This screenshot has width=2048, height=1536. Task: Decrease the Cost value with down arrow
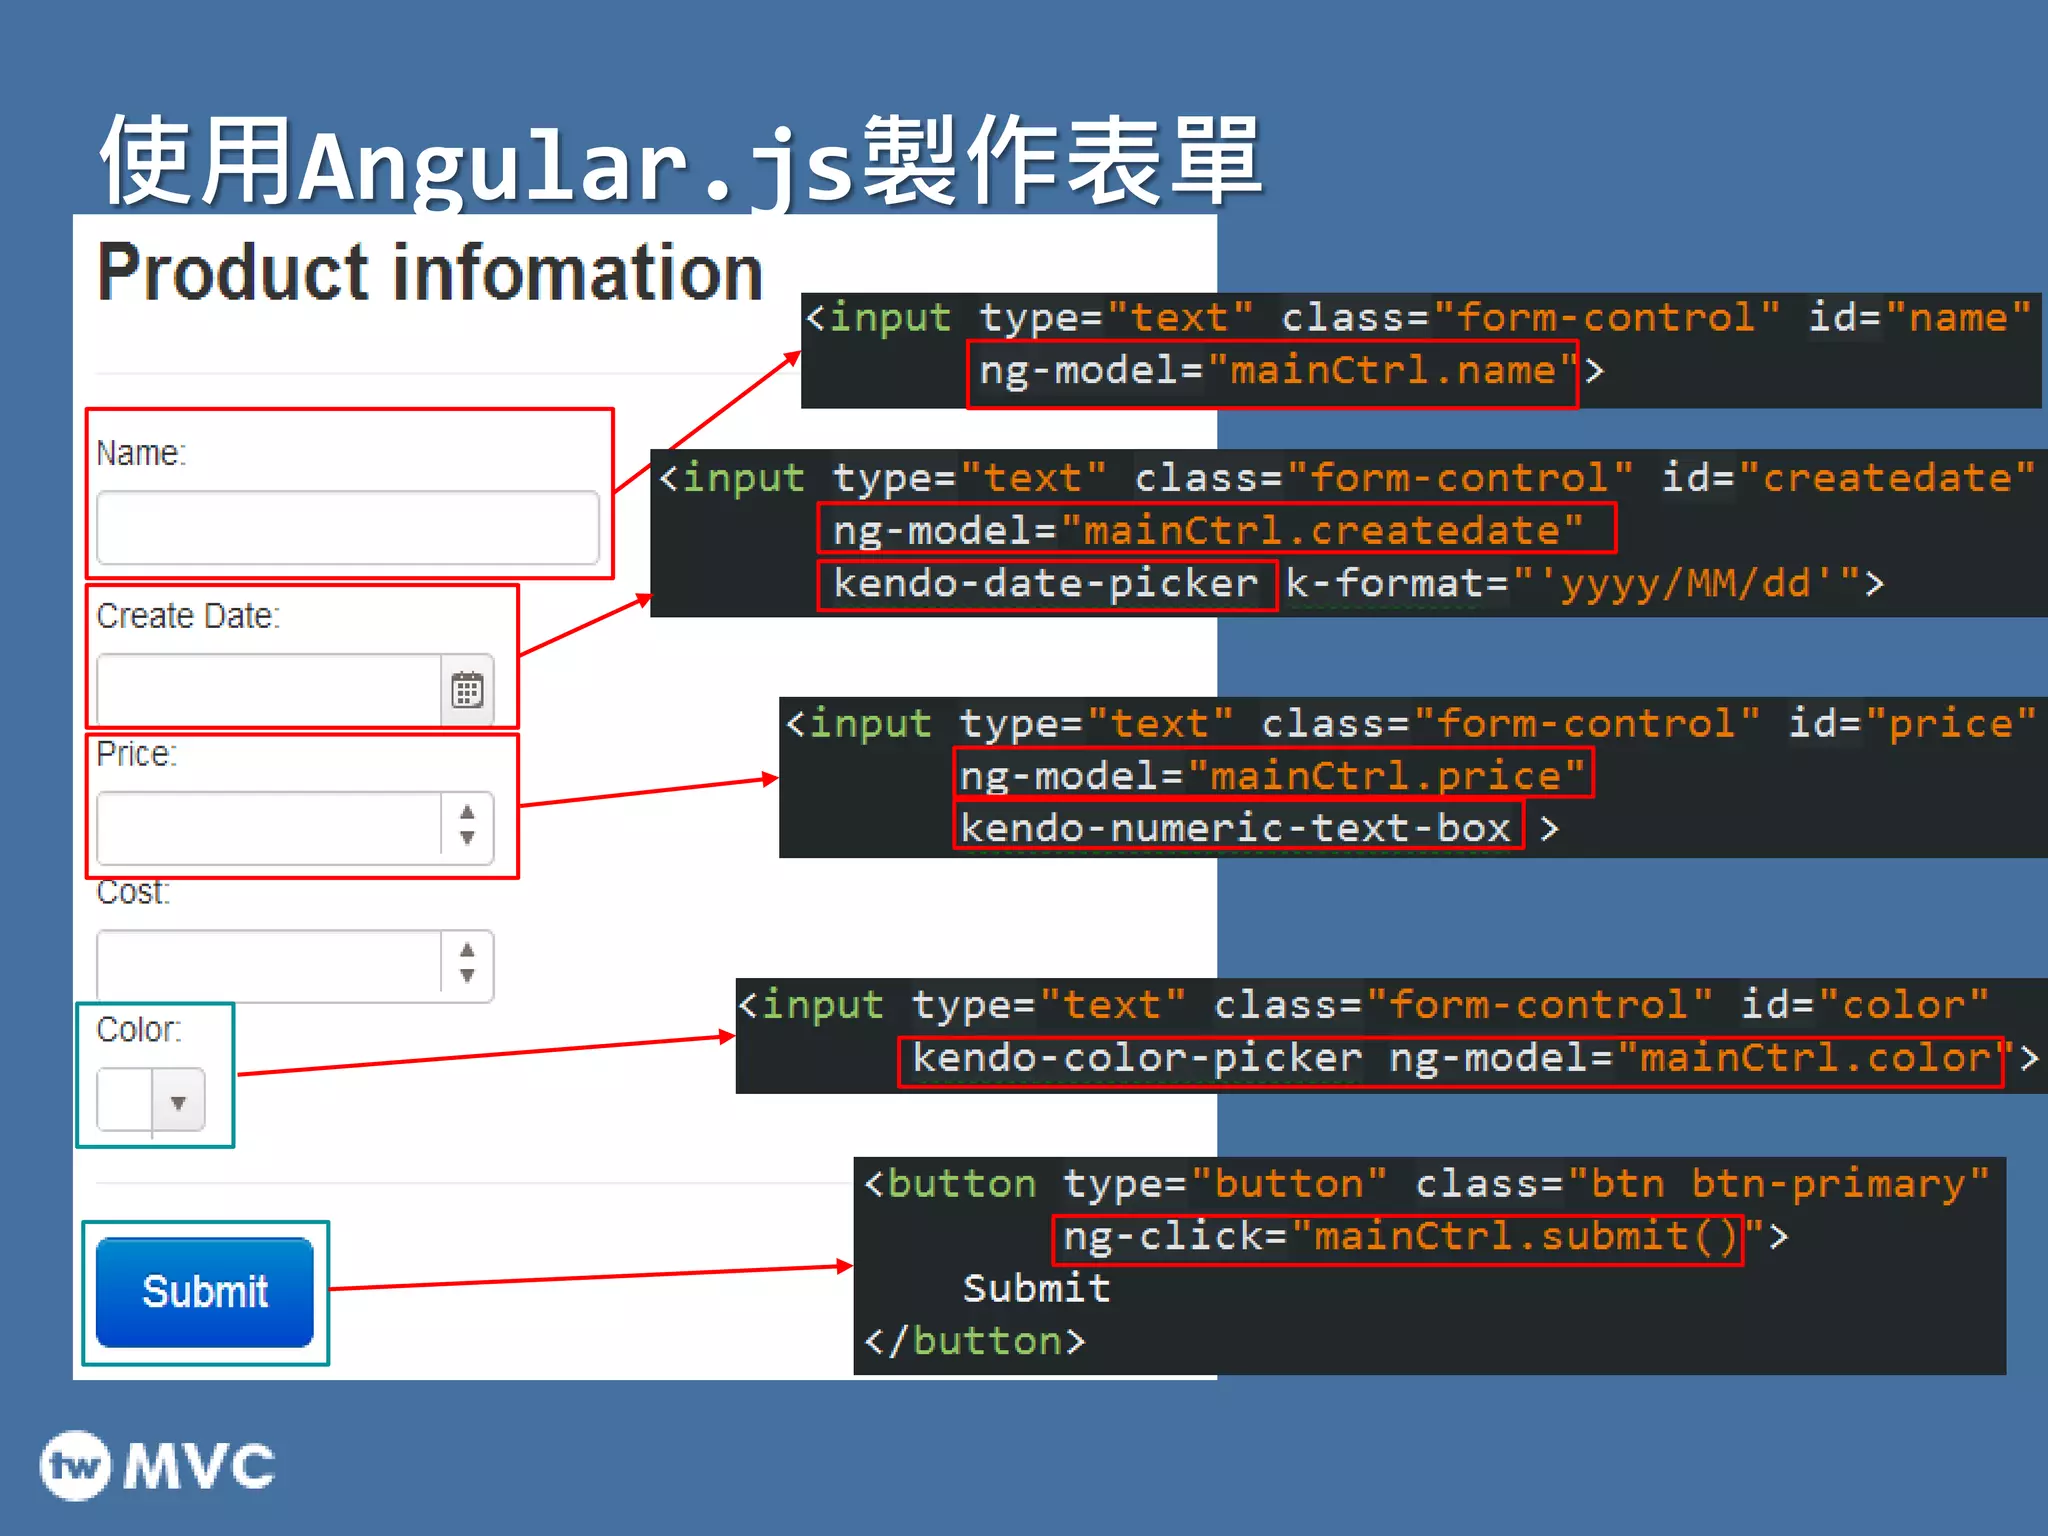tap(467, 977)
